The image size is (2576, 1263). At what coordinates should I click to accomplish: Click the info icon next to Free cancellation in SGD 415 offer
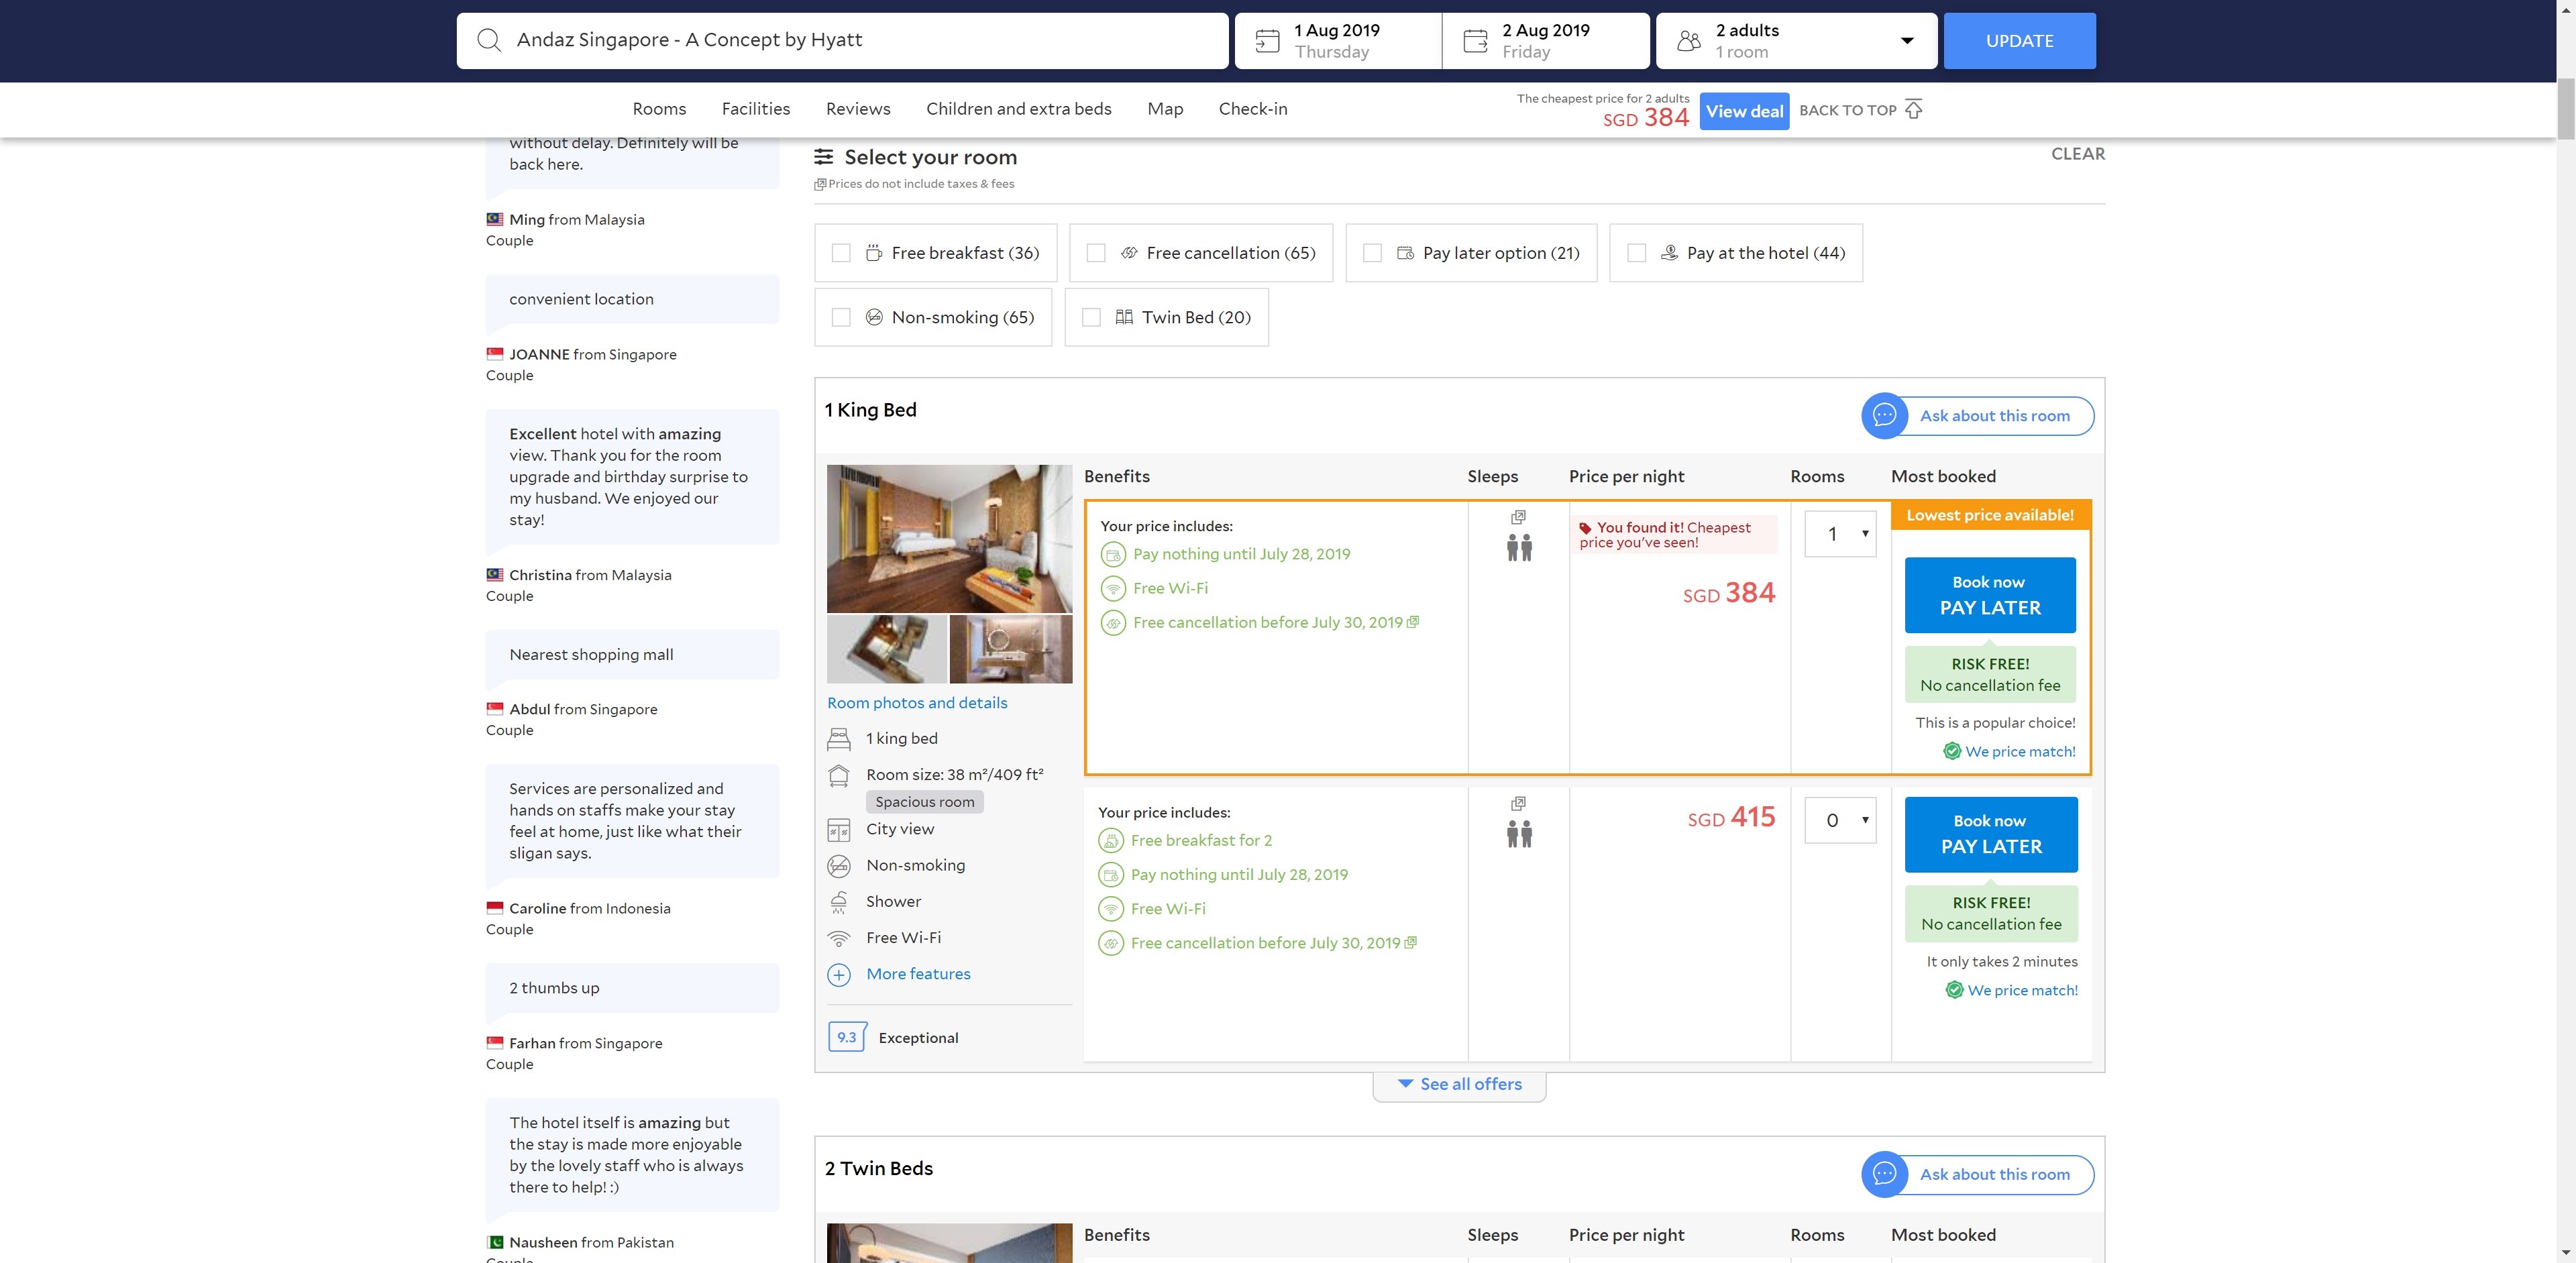1411,943
